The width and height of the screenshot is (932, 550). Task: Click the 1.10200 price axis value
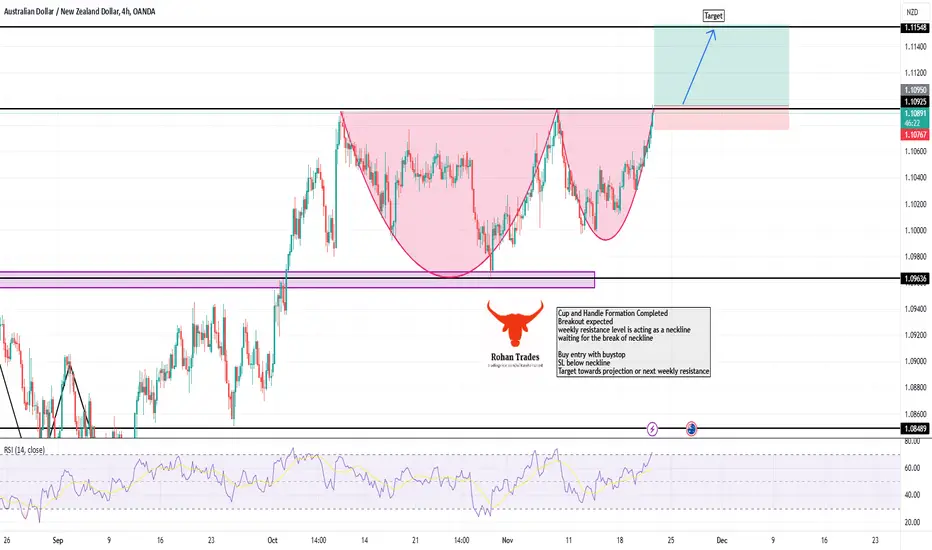coord(915,205)
